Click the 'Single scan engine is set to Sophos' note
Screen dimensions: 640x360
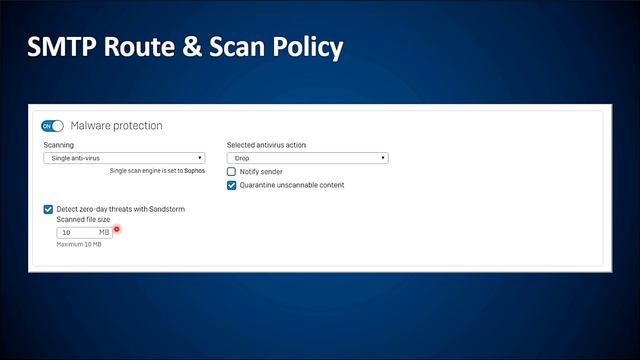157,171
